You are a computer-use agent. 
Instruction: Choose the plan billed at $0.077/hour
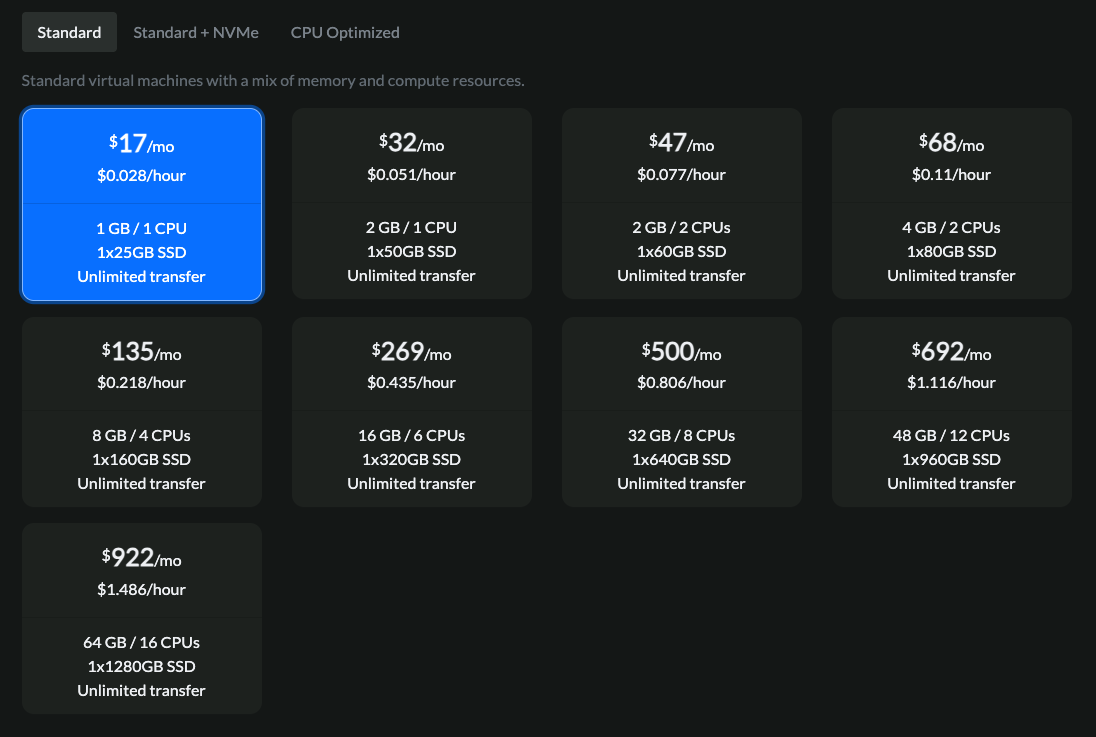pyautogui.click(x=681, y=204)
